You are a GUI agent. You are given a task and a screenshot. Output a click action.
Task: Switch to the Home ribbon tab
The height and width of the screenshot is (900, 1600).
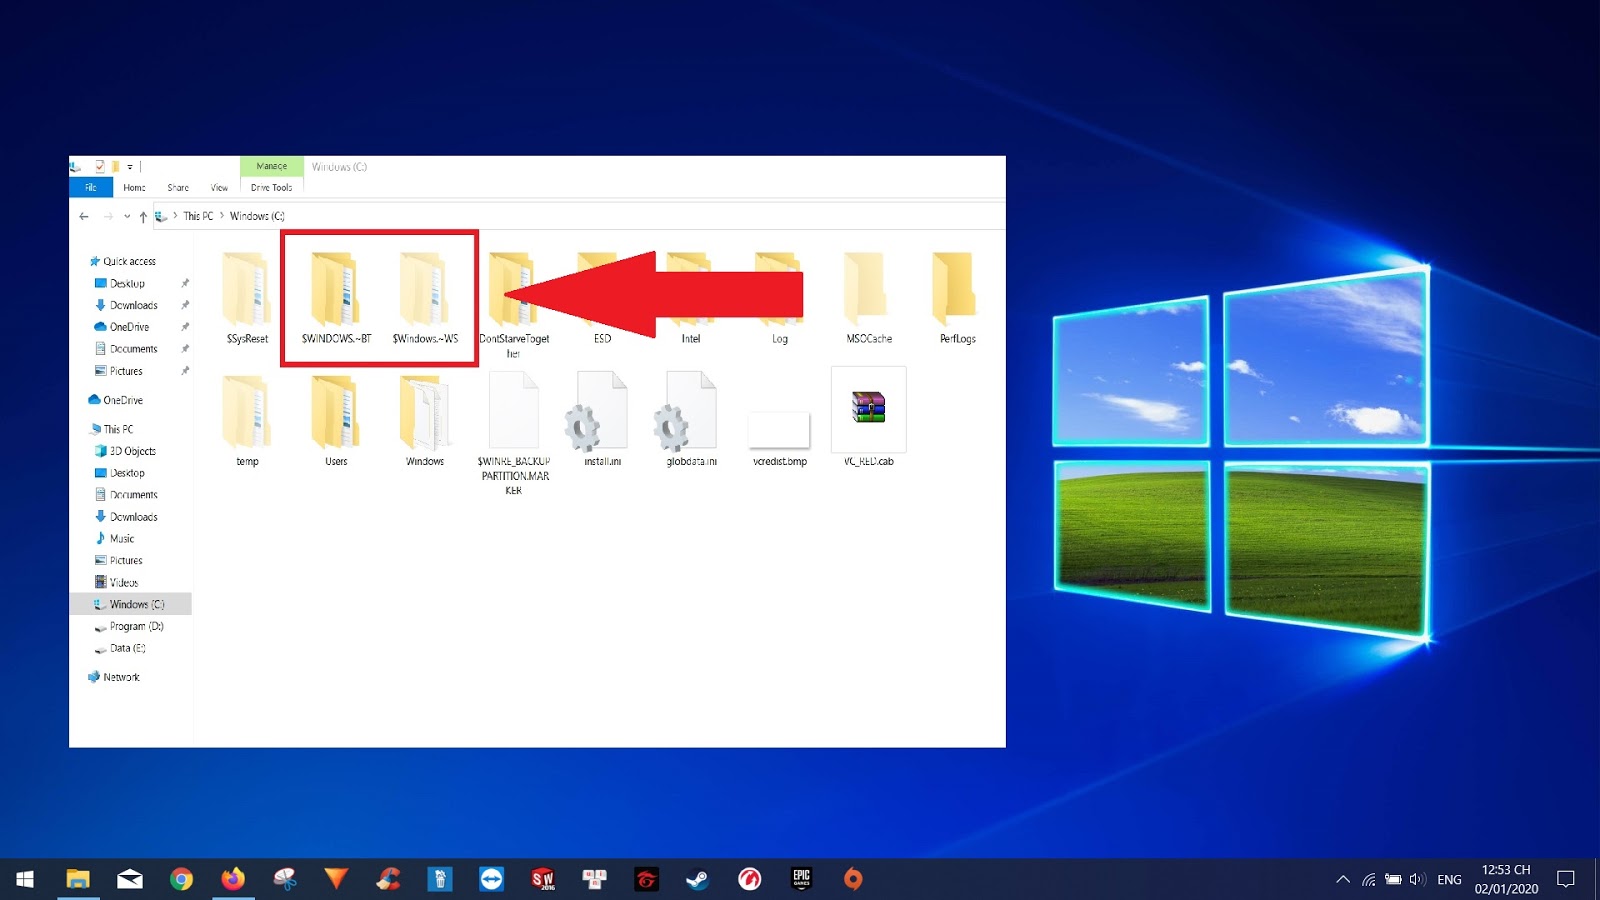pos(134,187)
